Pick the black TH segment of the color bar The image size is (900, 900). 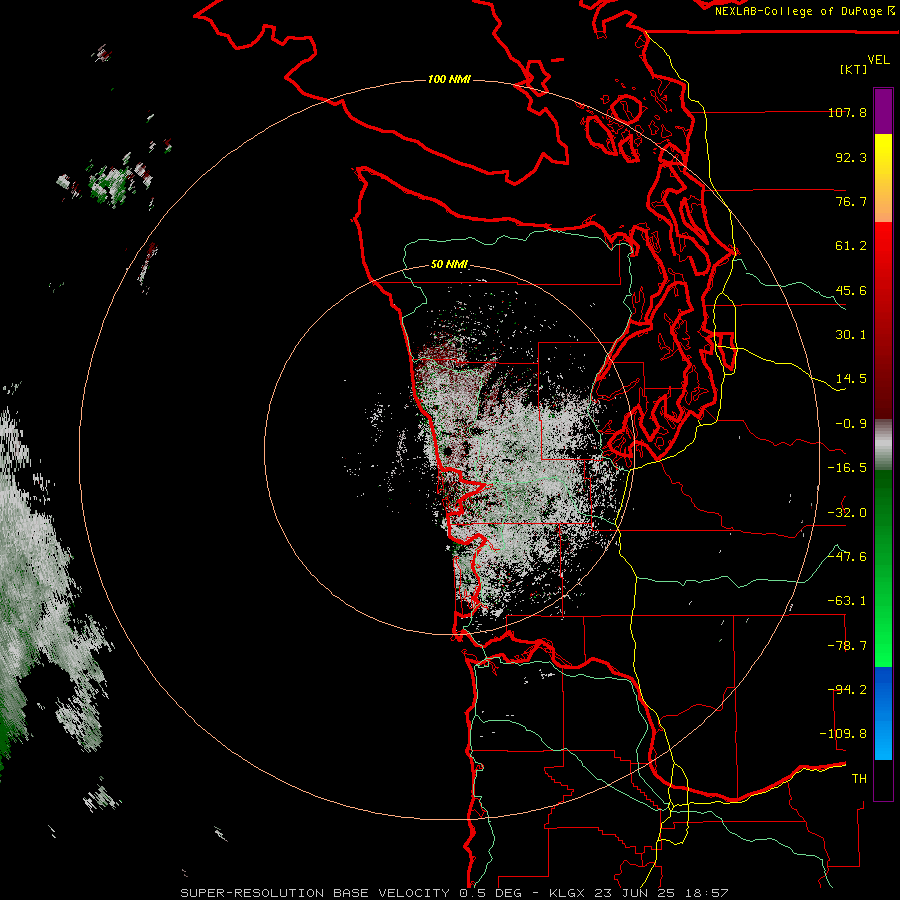click(x=883, y=779)
